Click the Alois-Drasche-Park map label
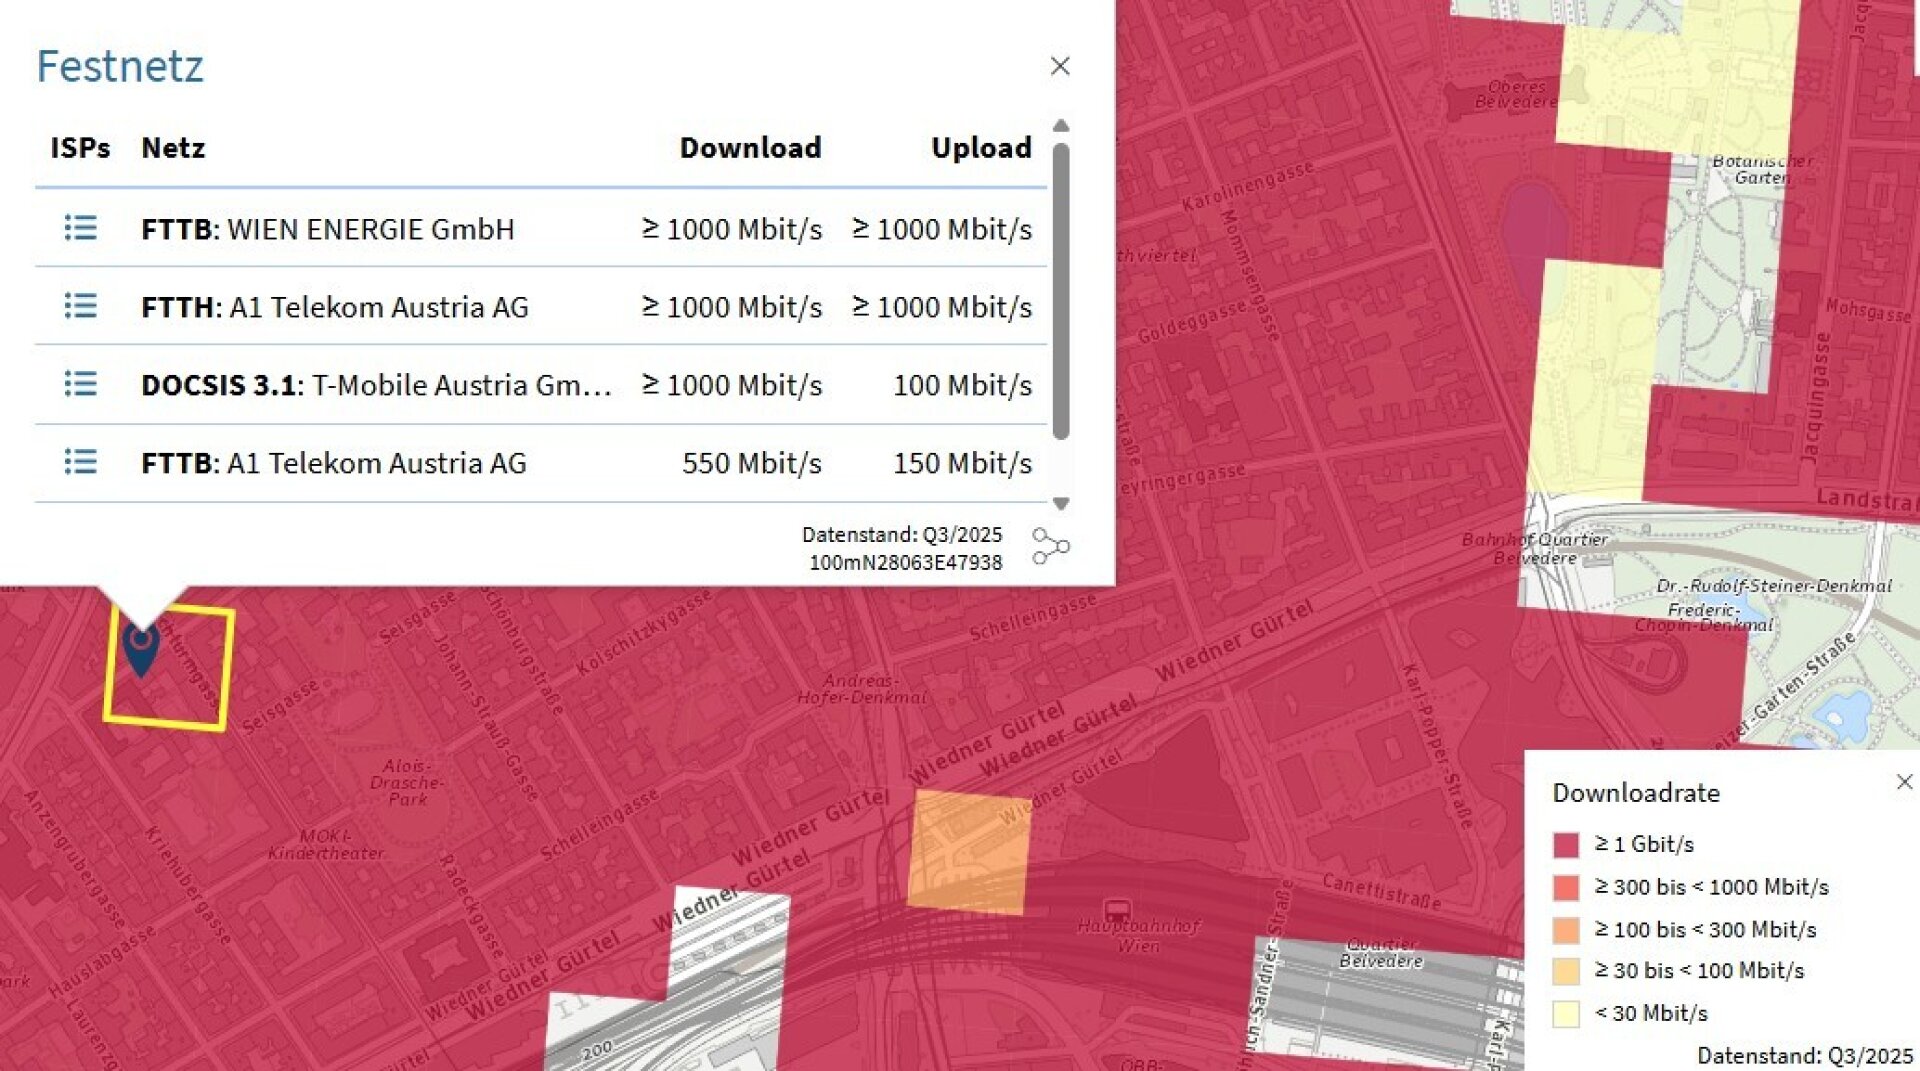 point(408,782)
